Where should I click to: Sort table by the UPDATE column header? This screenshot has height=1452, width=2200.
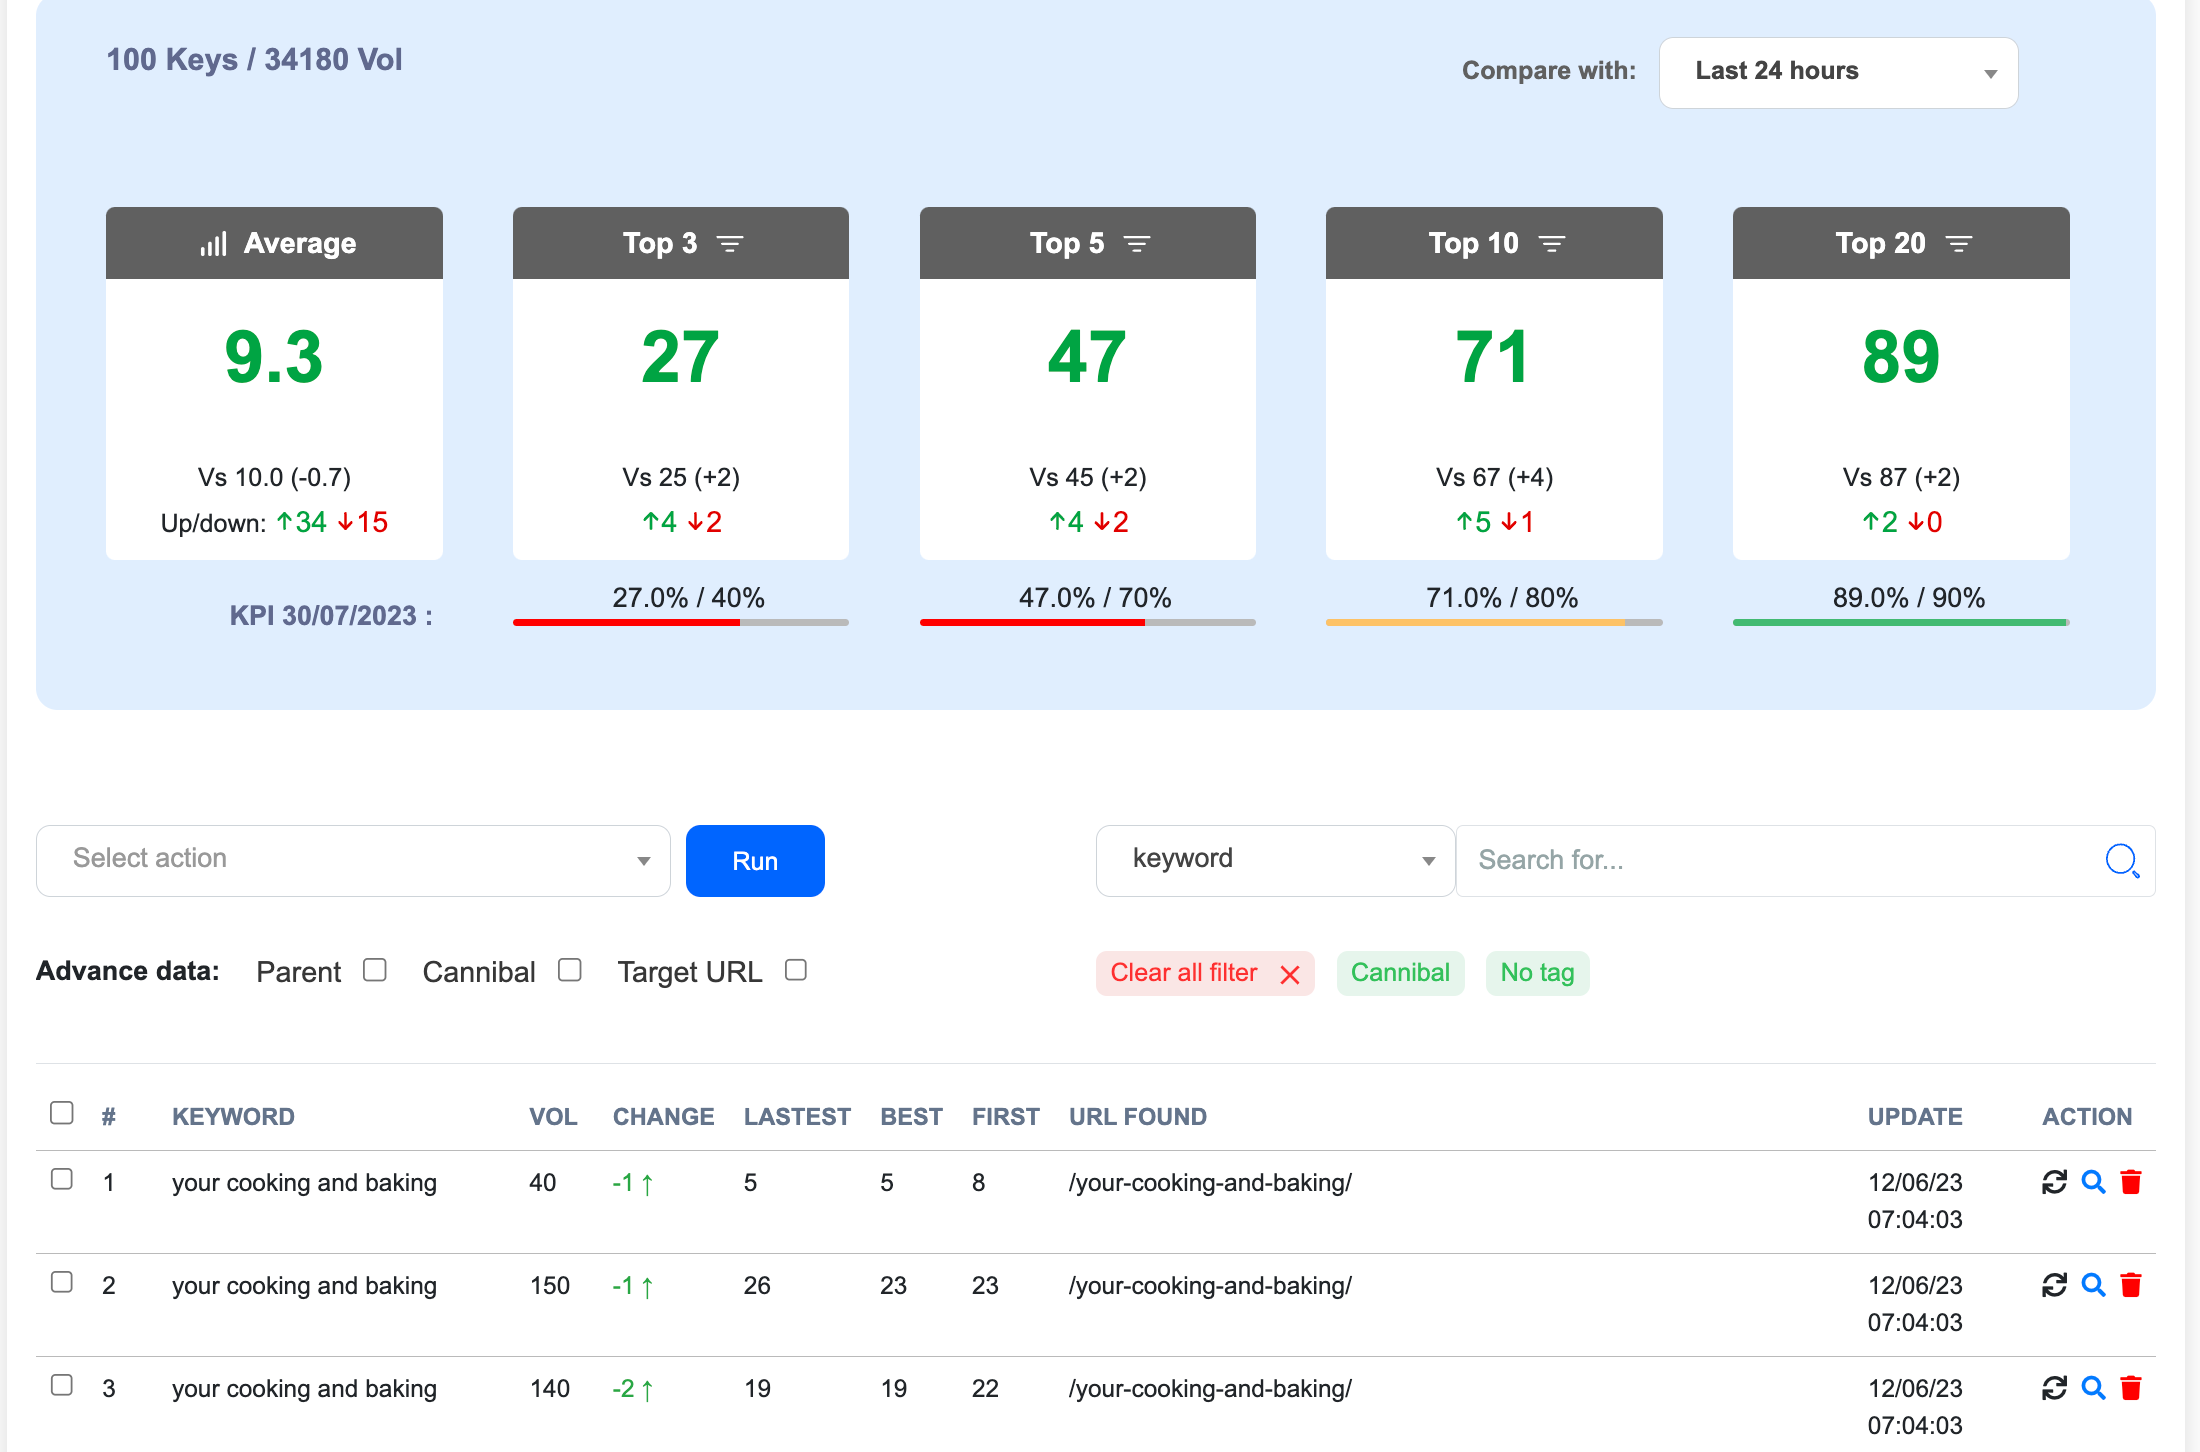point(1915,1117)
